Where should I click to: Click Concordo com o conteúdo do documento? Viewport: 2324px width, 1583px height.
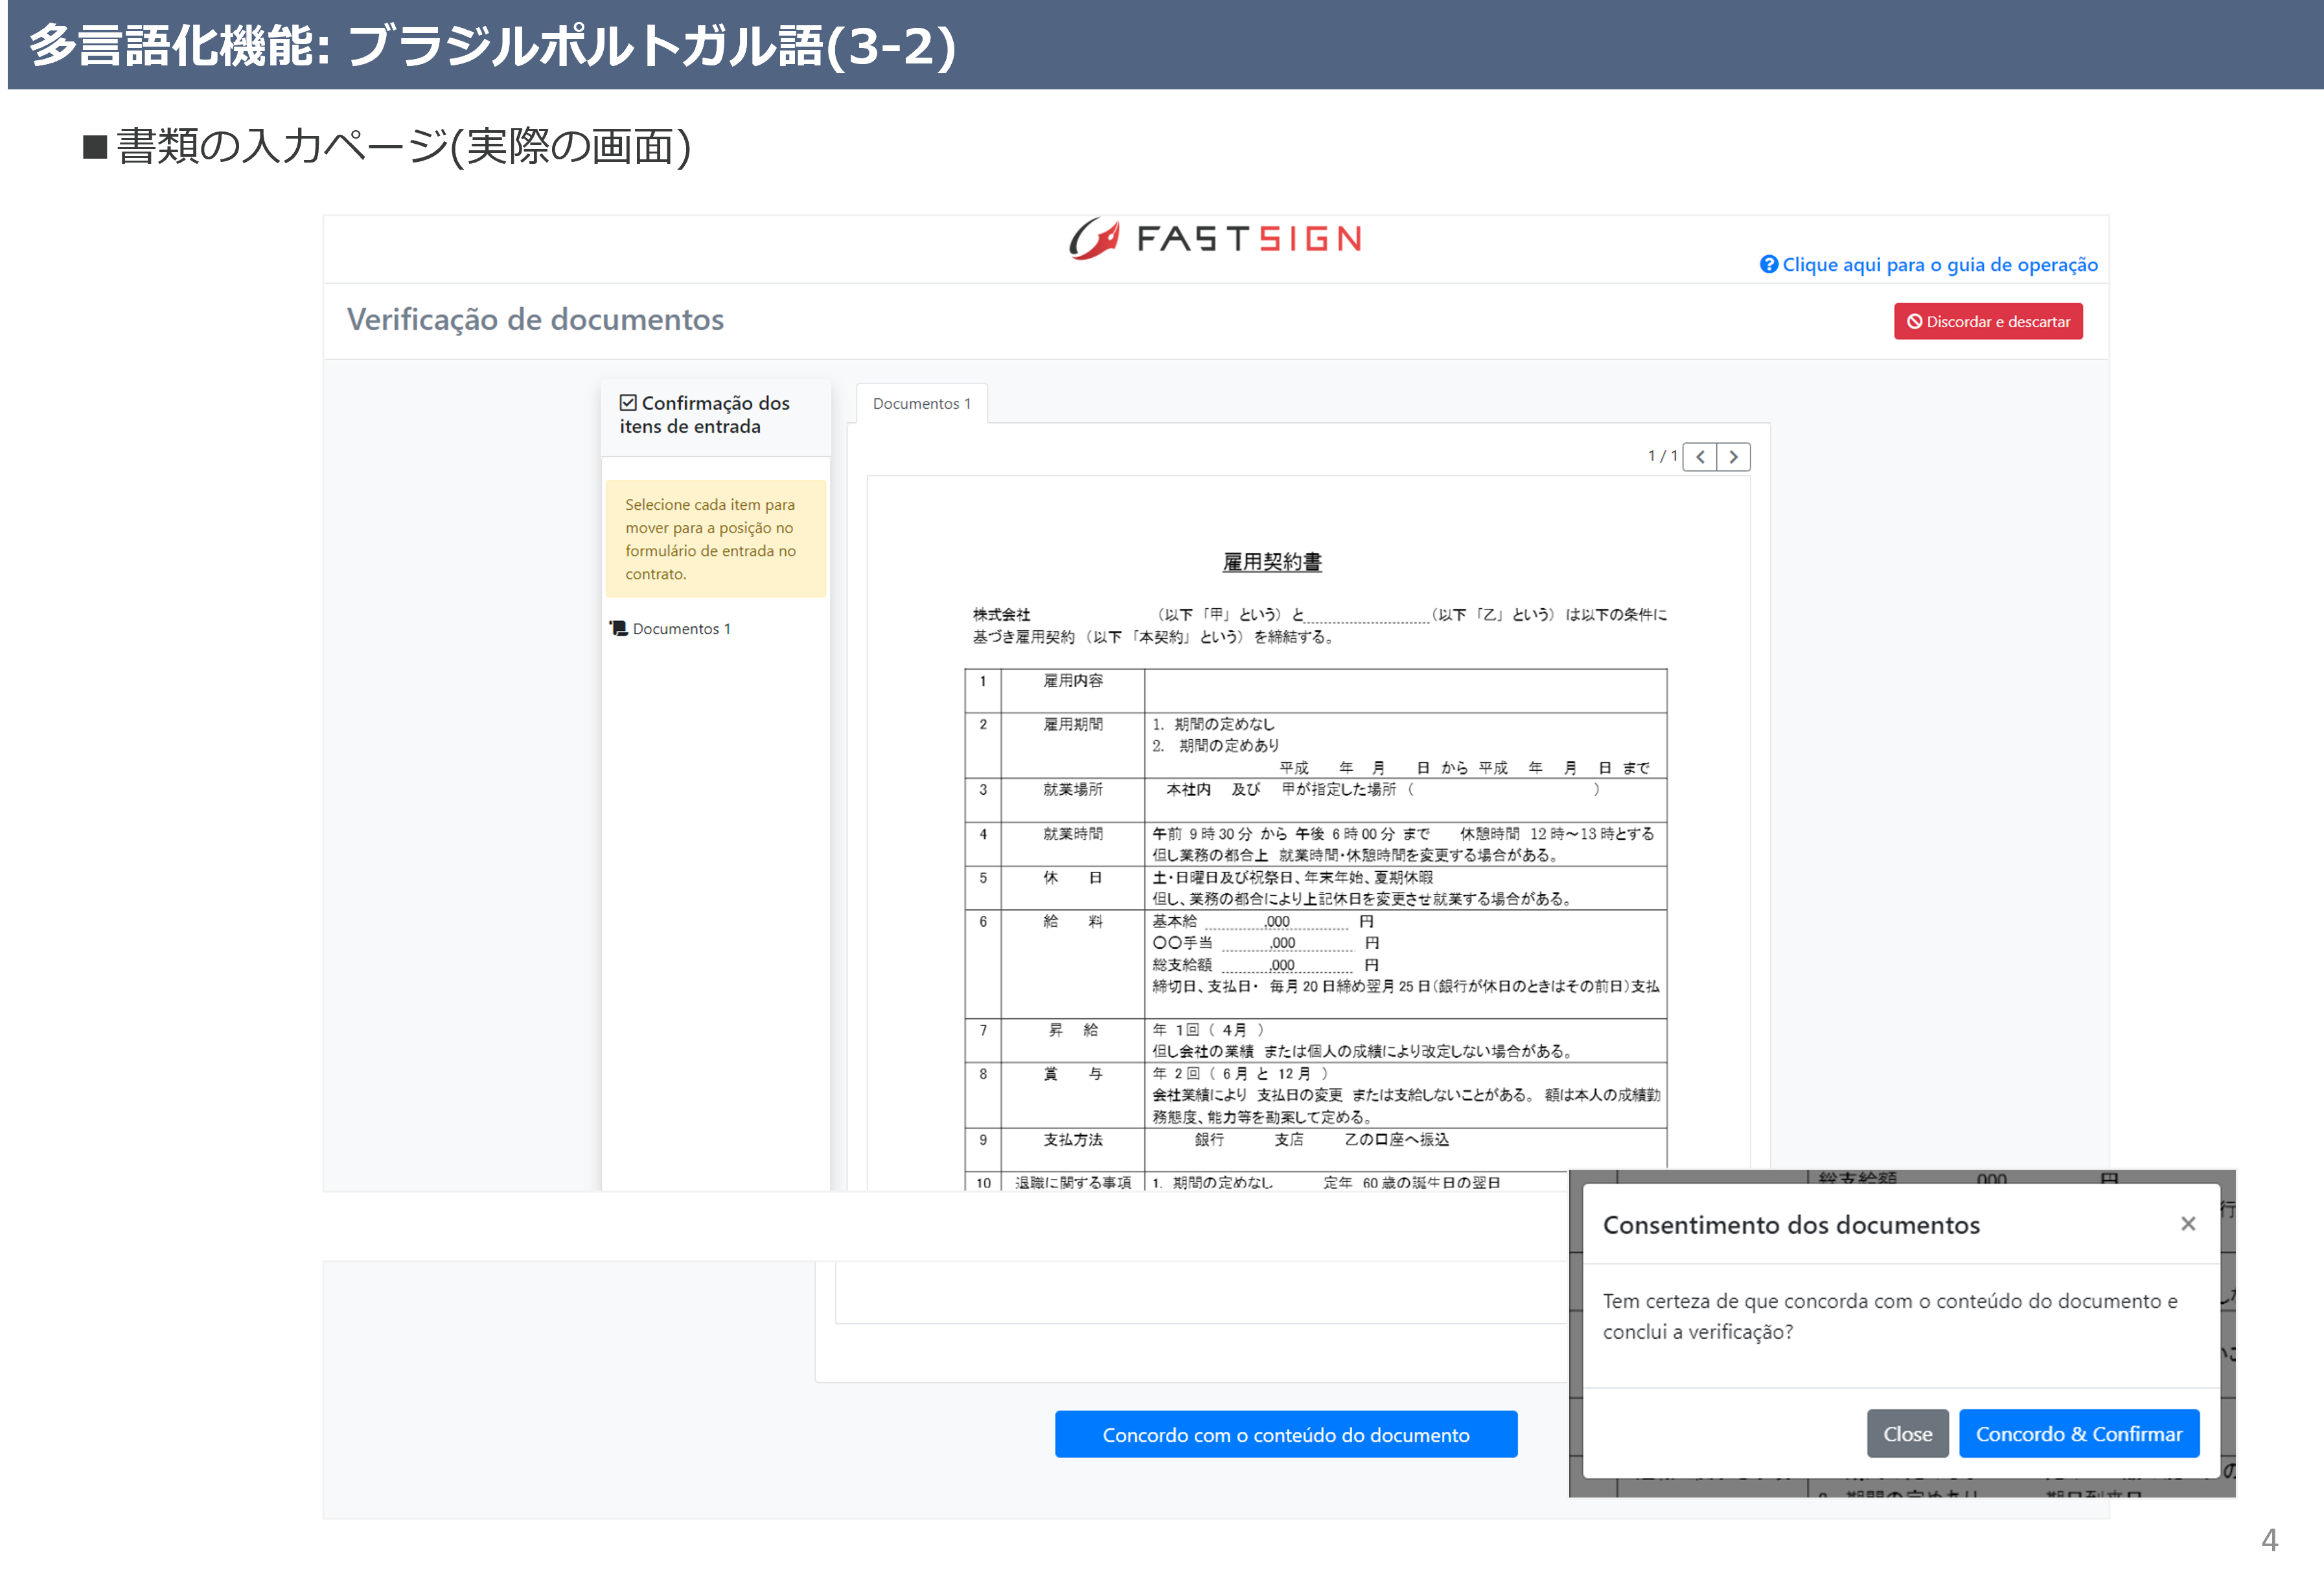[x=1285, y=1434]
